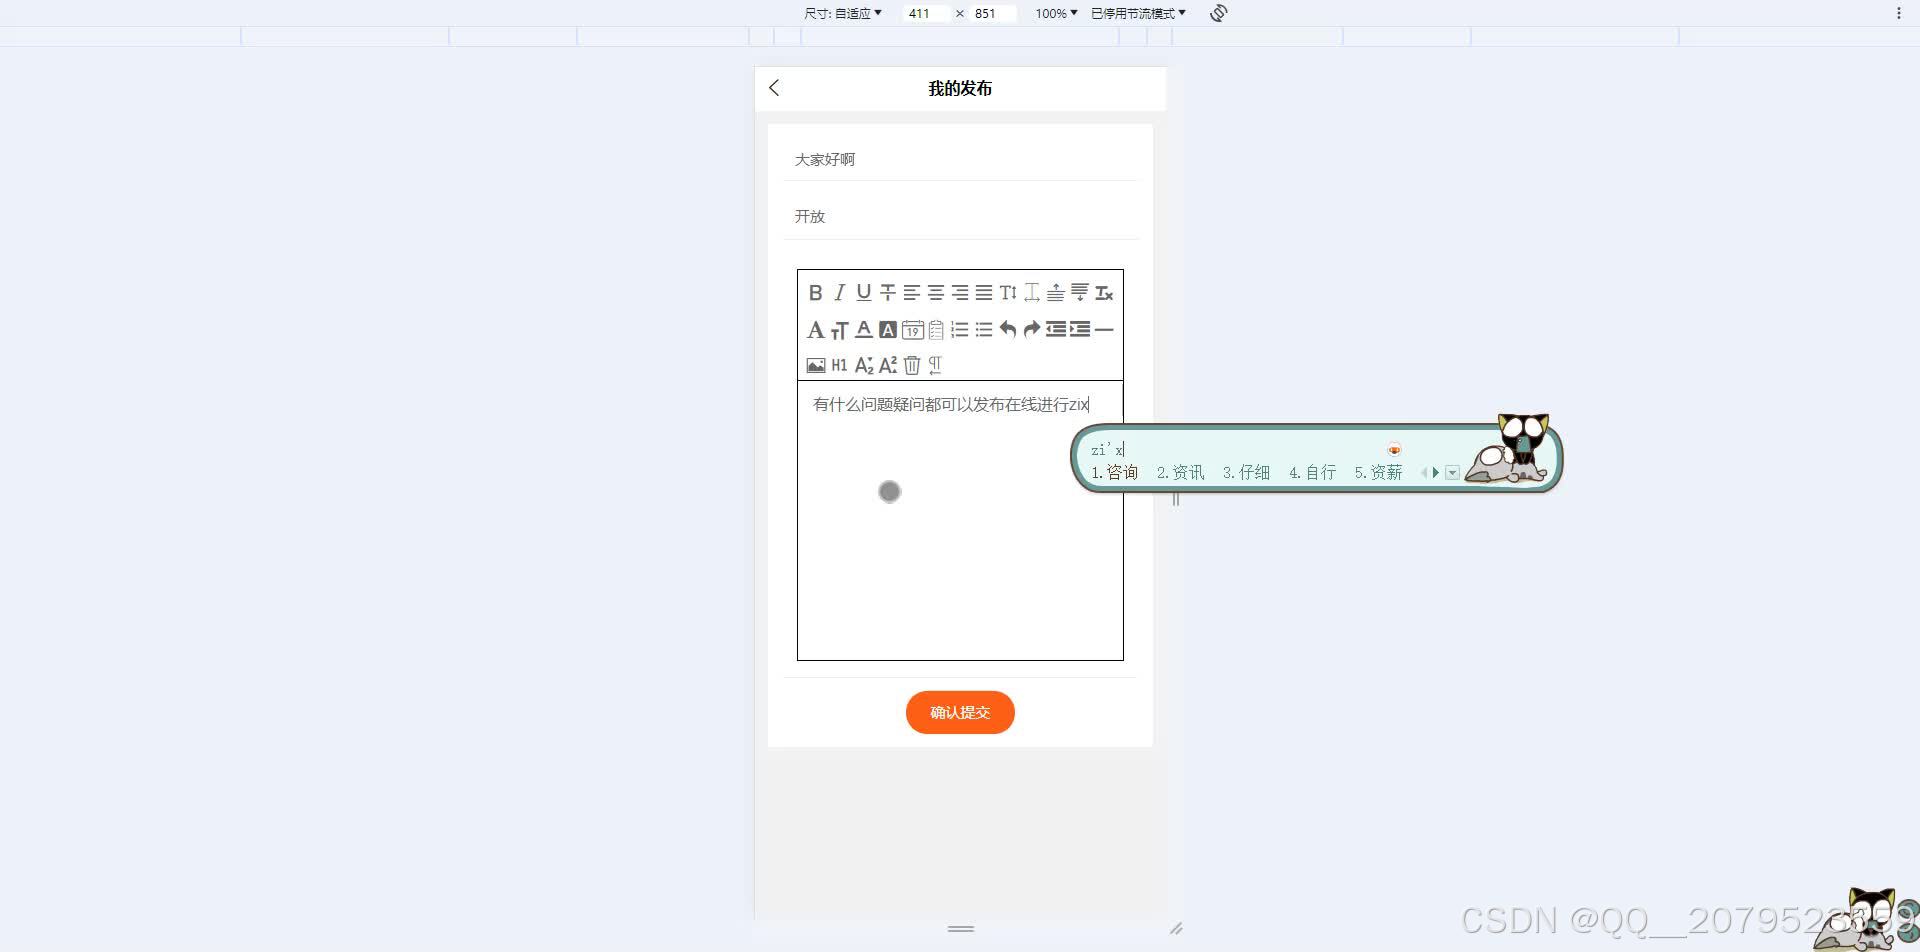The width and height of the screenshot is (1920, 952).
Task: Insert an unordered bullet list
Action: coord(983,330)
